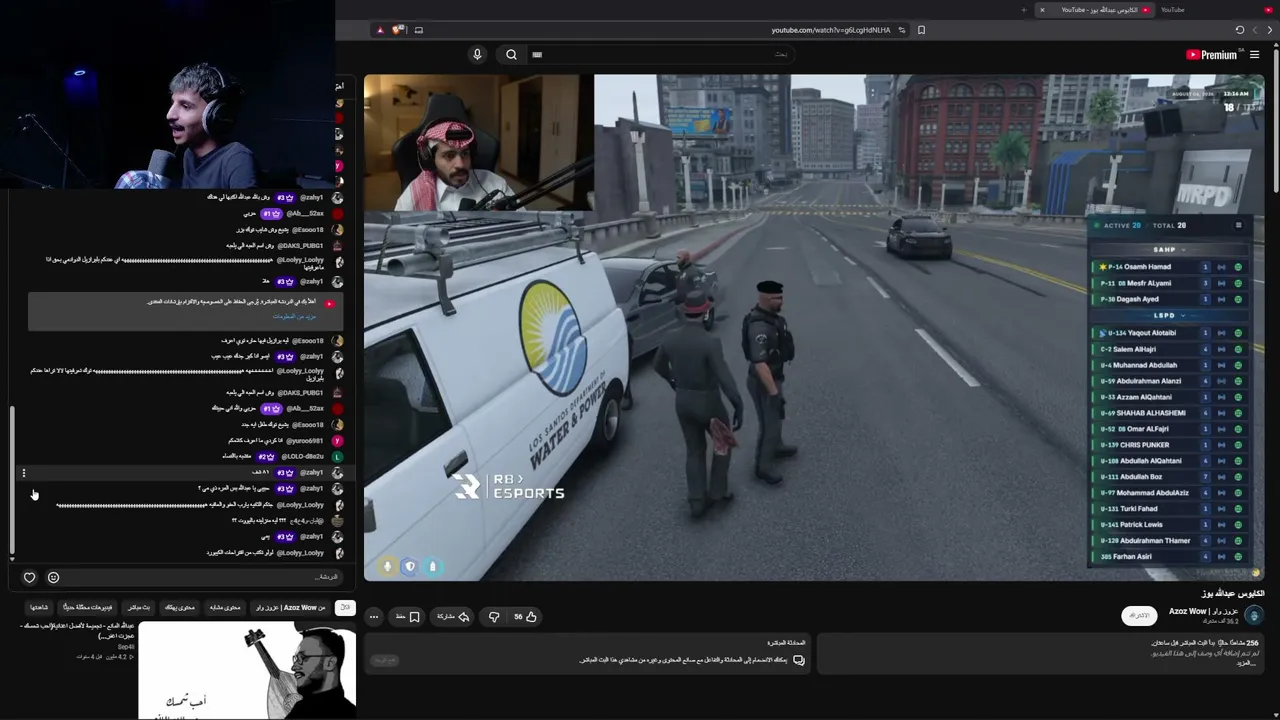Viewport: 1280px width, 720px height.
Task: Select the 'All' filter chip
Action: 345,607
